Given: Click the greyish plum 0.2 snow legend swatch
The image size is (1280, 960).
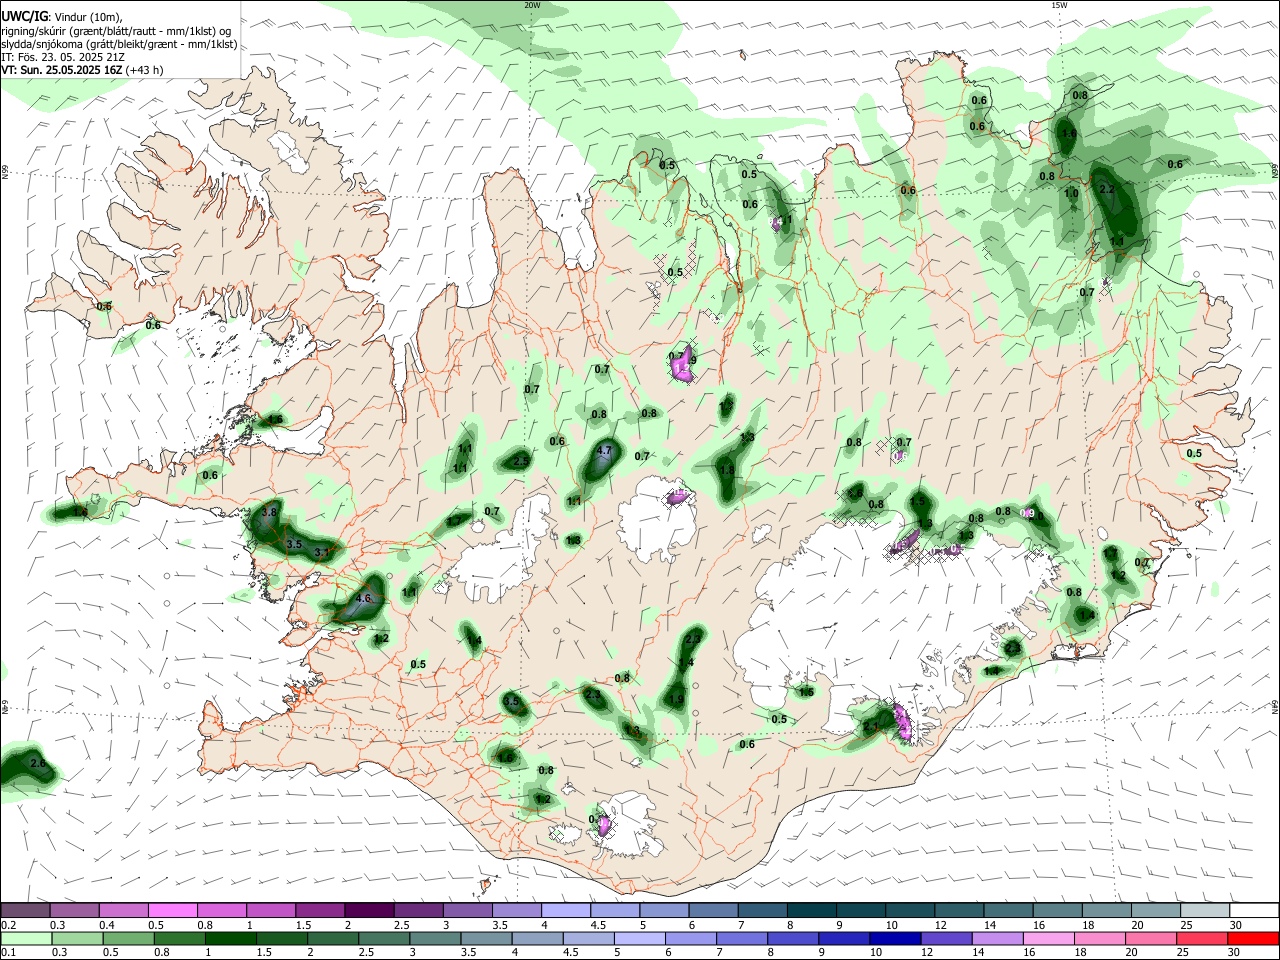Looking at the screenshot, I should click(x=25, y=910).
